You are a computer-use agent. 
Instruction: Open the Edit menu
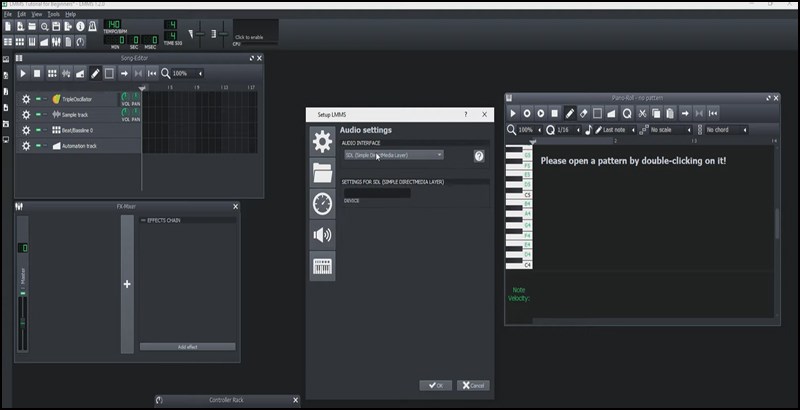pos(21,14)
